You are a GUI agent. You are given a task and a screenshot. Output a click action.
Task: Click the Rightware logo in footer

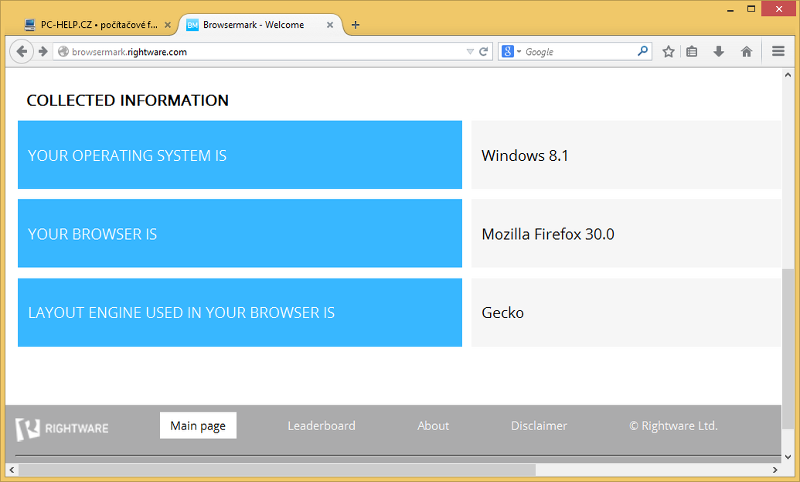[62, 428]
